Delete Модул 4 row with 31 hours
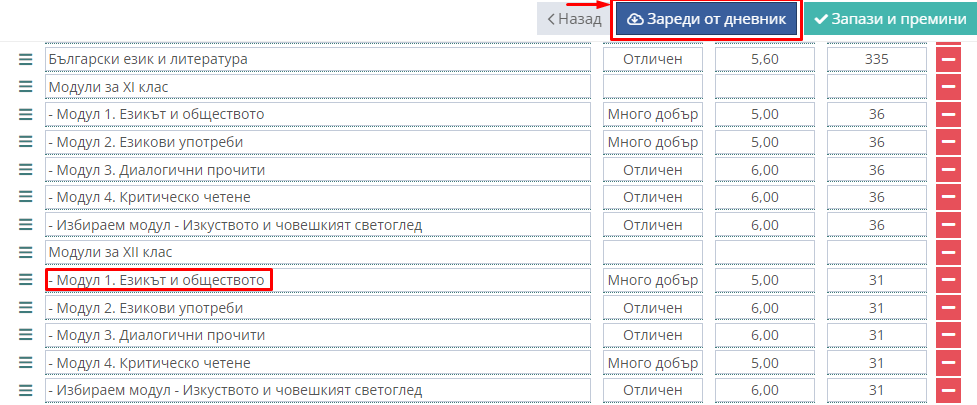 click(948, 363)
